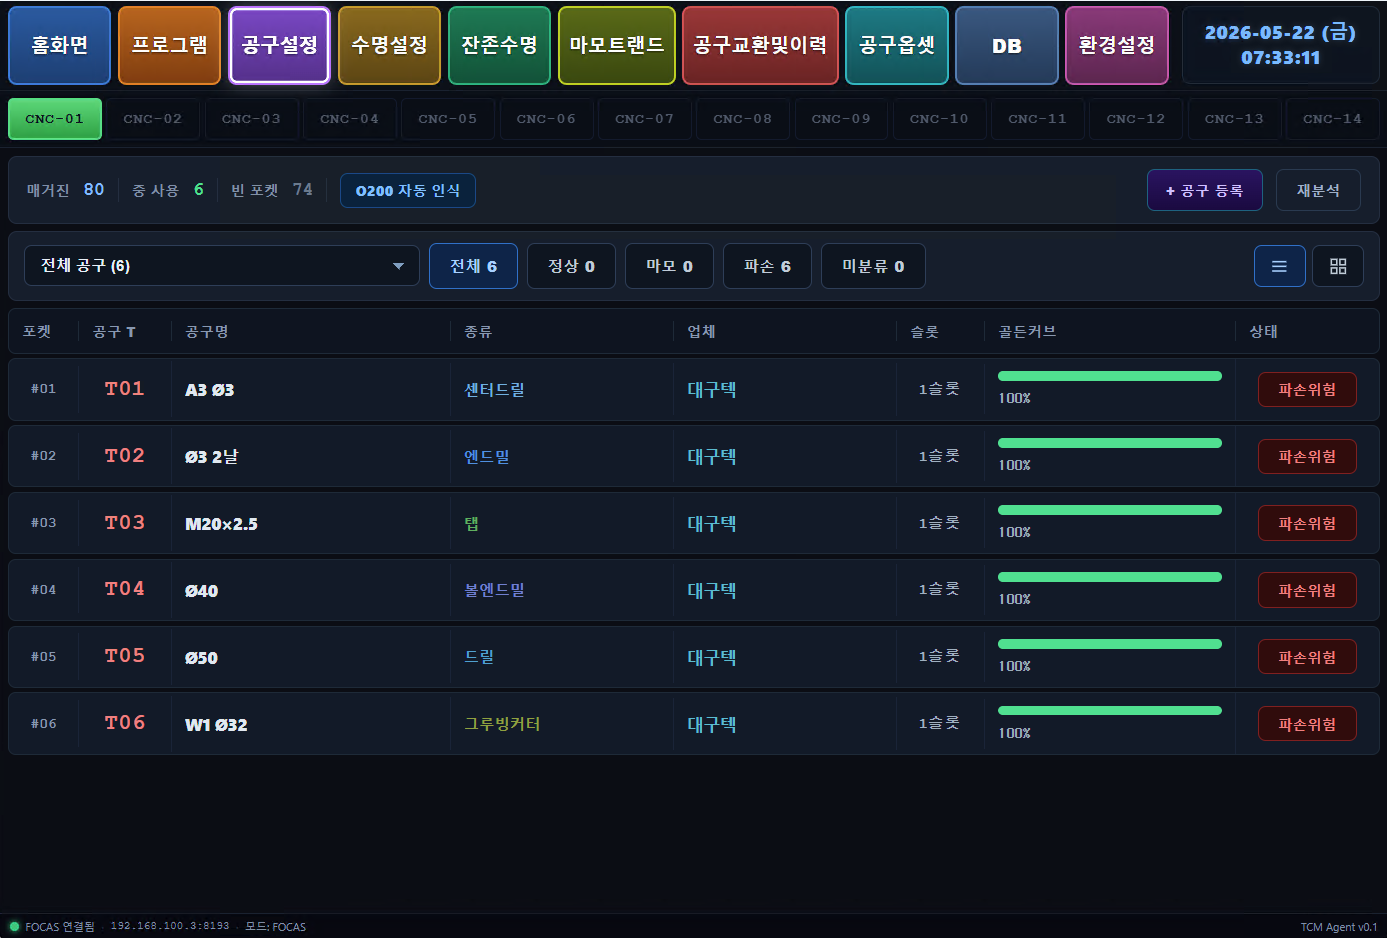Open the 잔존수명 menu
Image resolution: width=1387 pixels, height=938 pixels.
click(499, 45)
